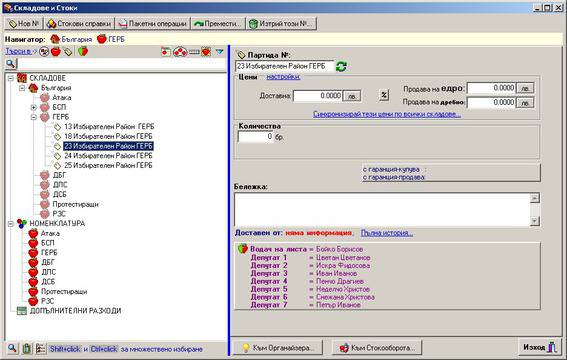Click the magnifier search button by search field
Image resolution: width=567 pixels, height=360 pixels.
pyautogui.click(x=11, y=64)
